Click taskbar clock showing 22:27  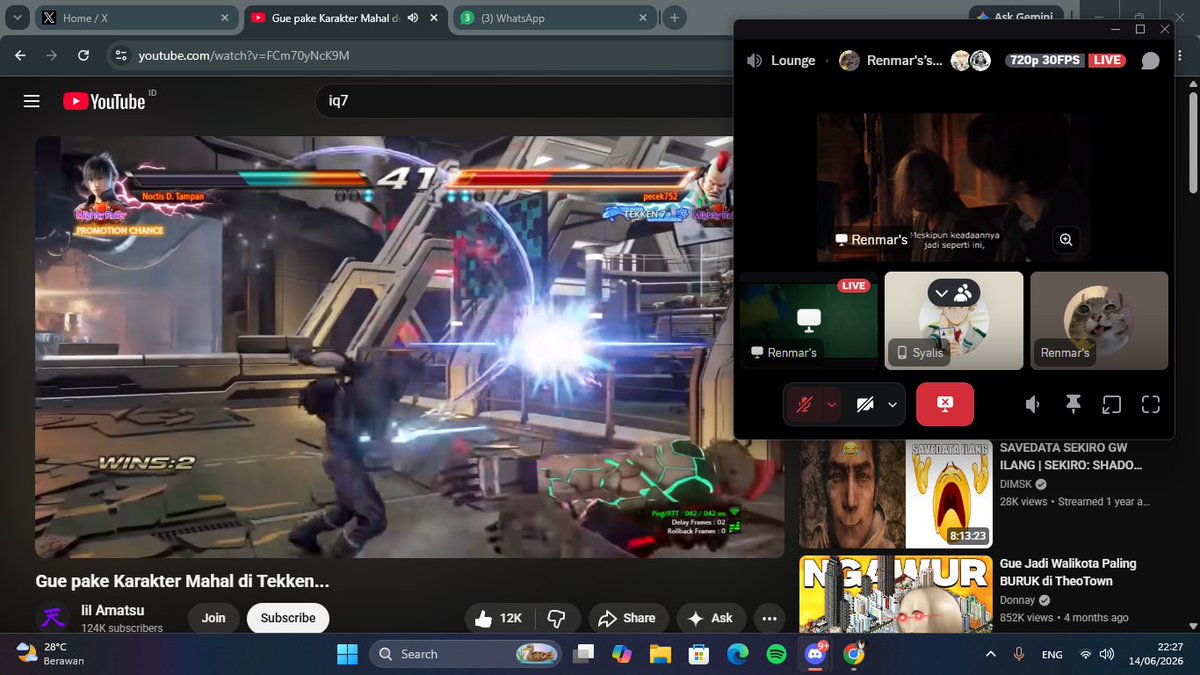pyautogui.click(x=1156, y=654)
